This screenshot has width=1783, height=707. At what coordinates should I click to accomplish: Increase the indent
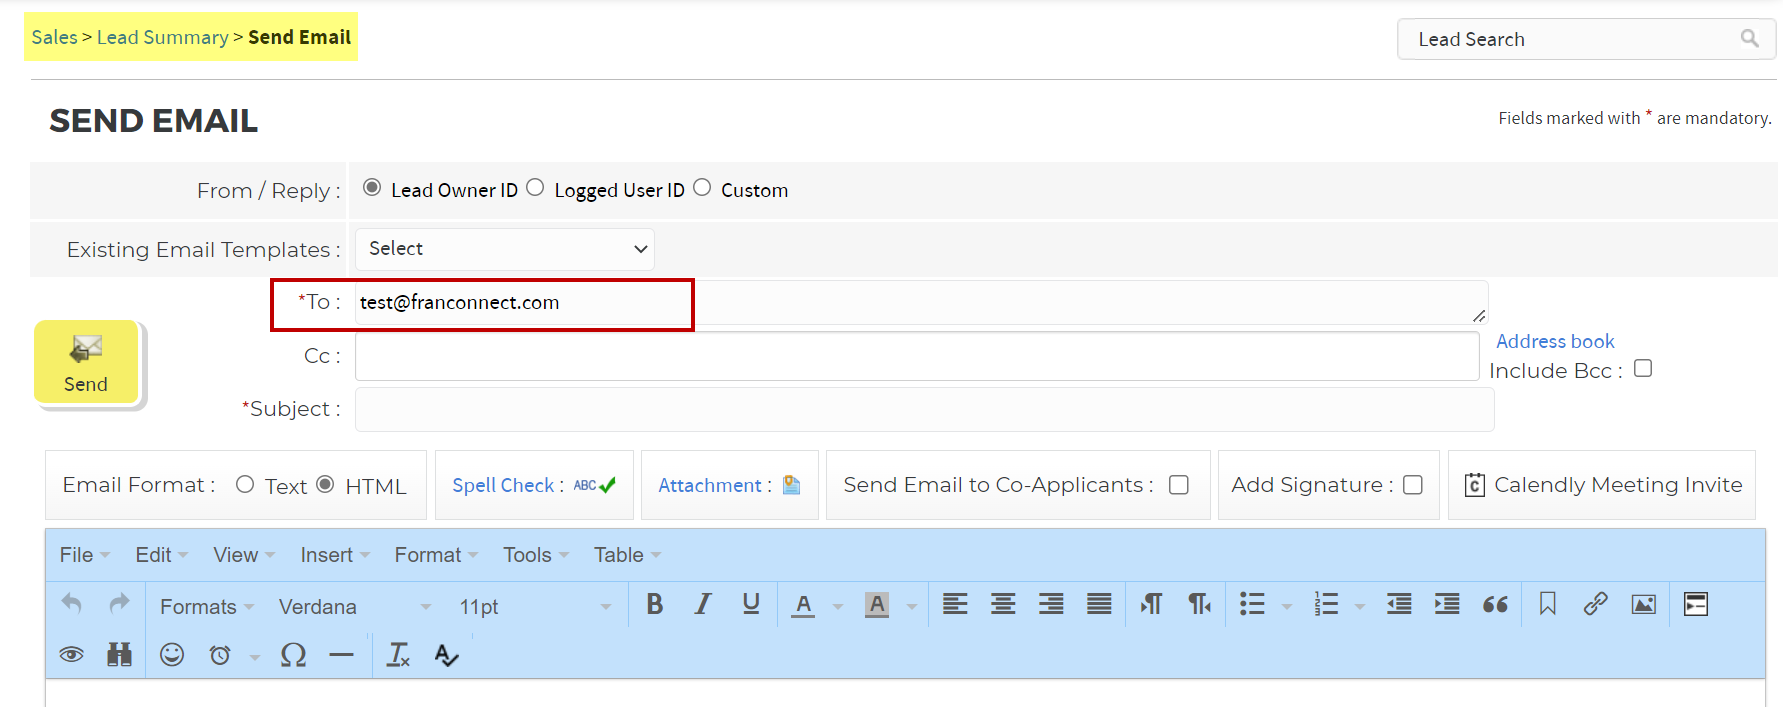[1447, 604]
